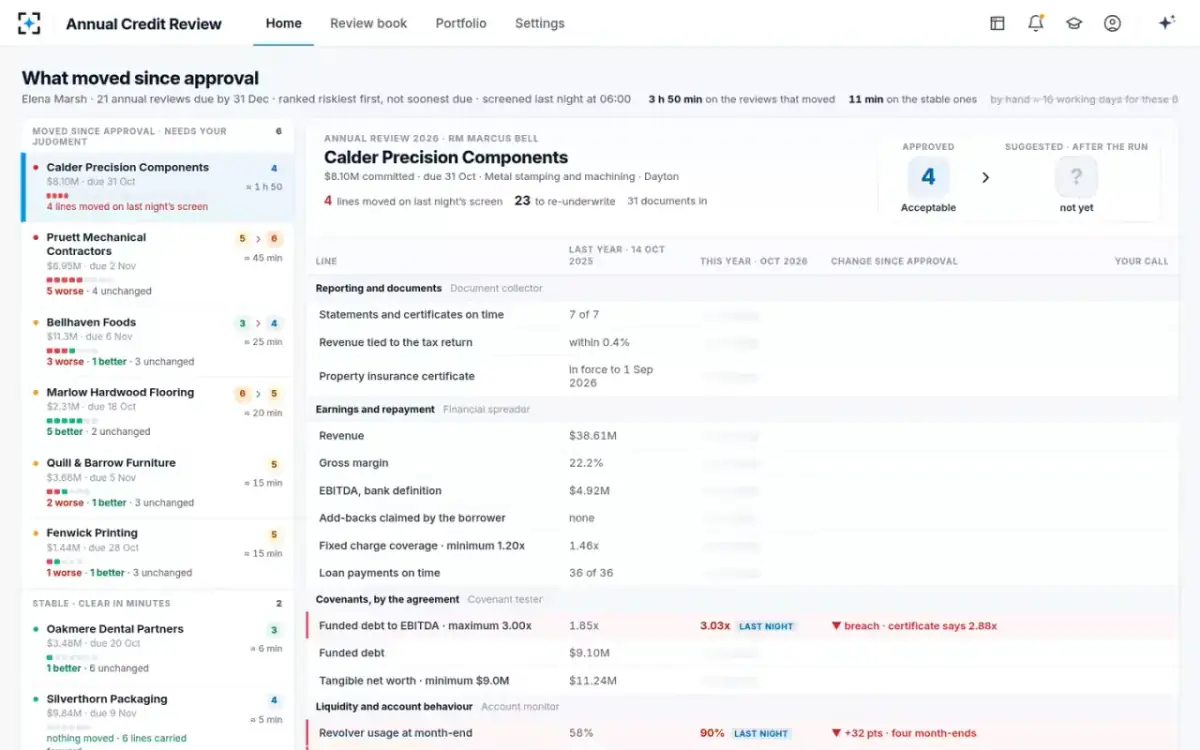Select Marlow Hardwood Flooring review
The image size is (1200, 750).
(157, 412)
